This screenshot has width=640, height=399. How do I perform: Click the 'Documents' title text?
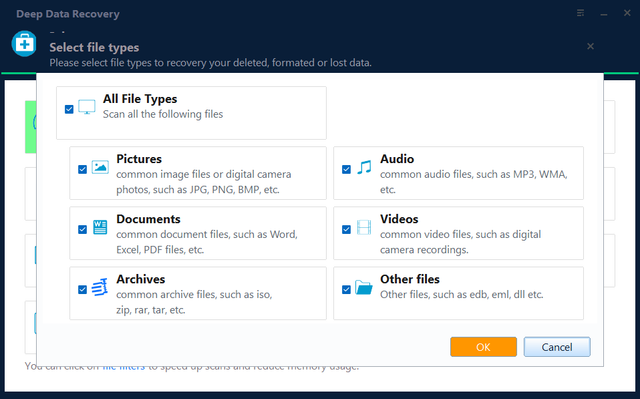148,219
